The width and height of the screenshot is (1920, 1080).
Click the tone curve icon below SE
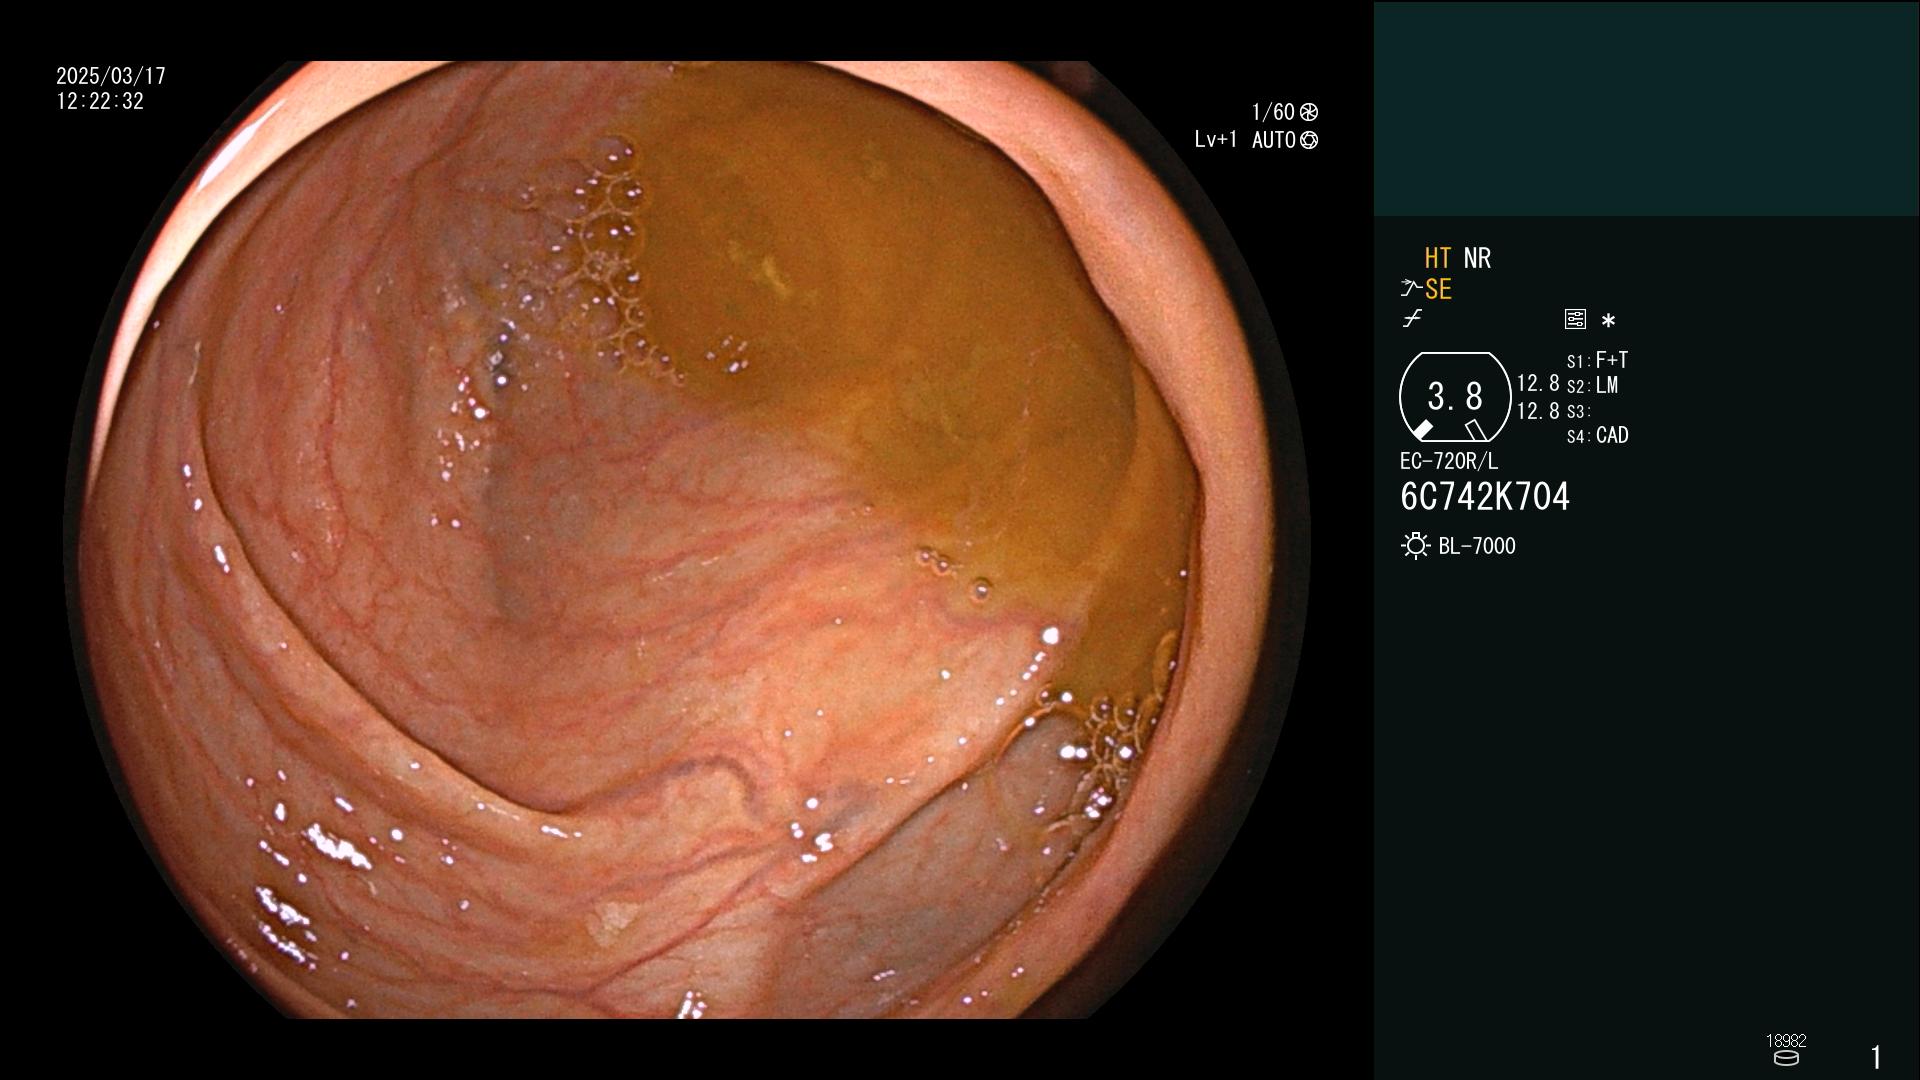[1412, 319]
